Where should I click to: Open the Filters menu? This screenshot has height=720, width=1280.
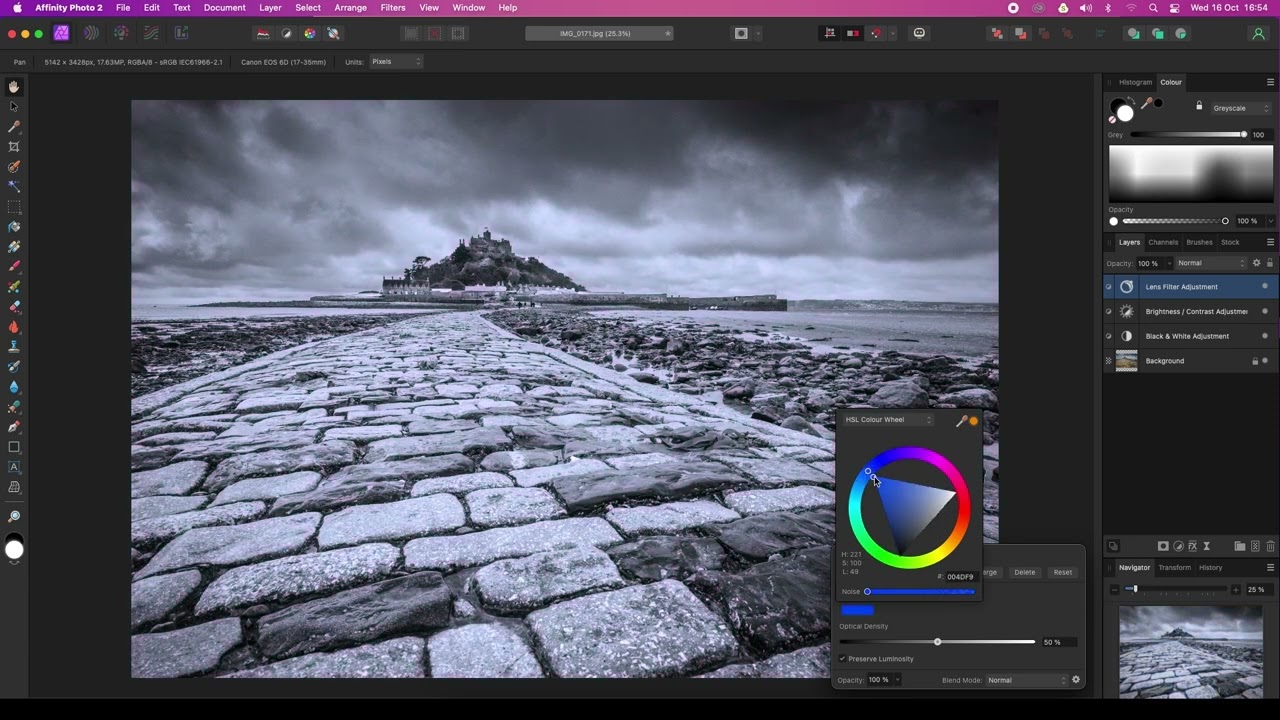click(393, 7)
